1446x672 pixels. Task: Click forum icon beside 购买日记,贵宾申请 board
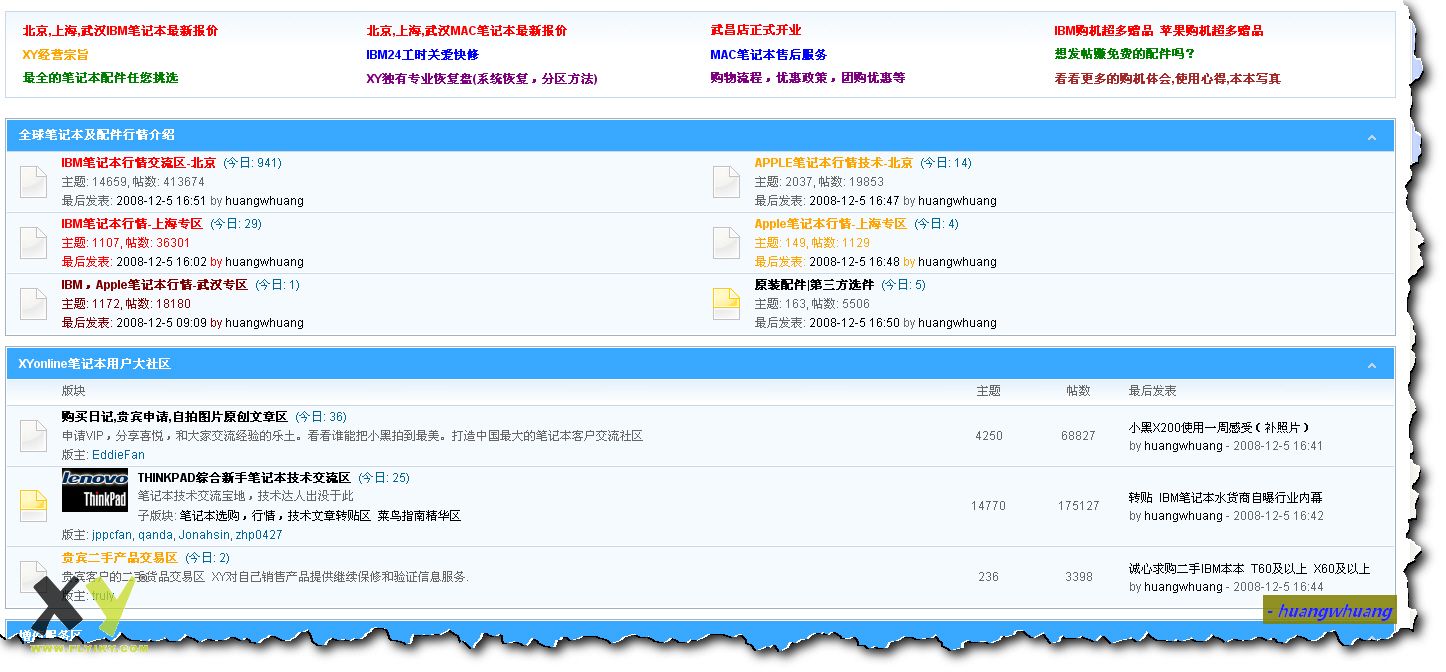[x=34, y=436]
